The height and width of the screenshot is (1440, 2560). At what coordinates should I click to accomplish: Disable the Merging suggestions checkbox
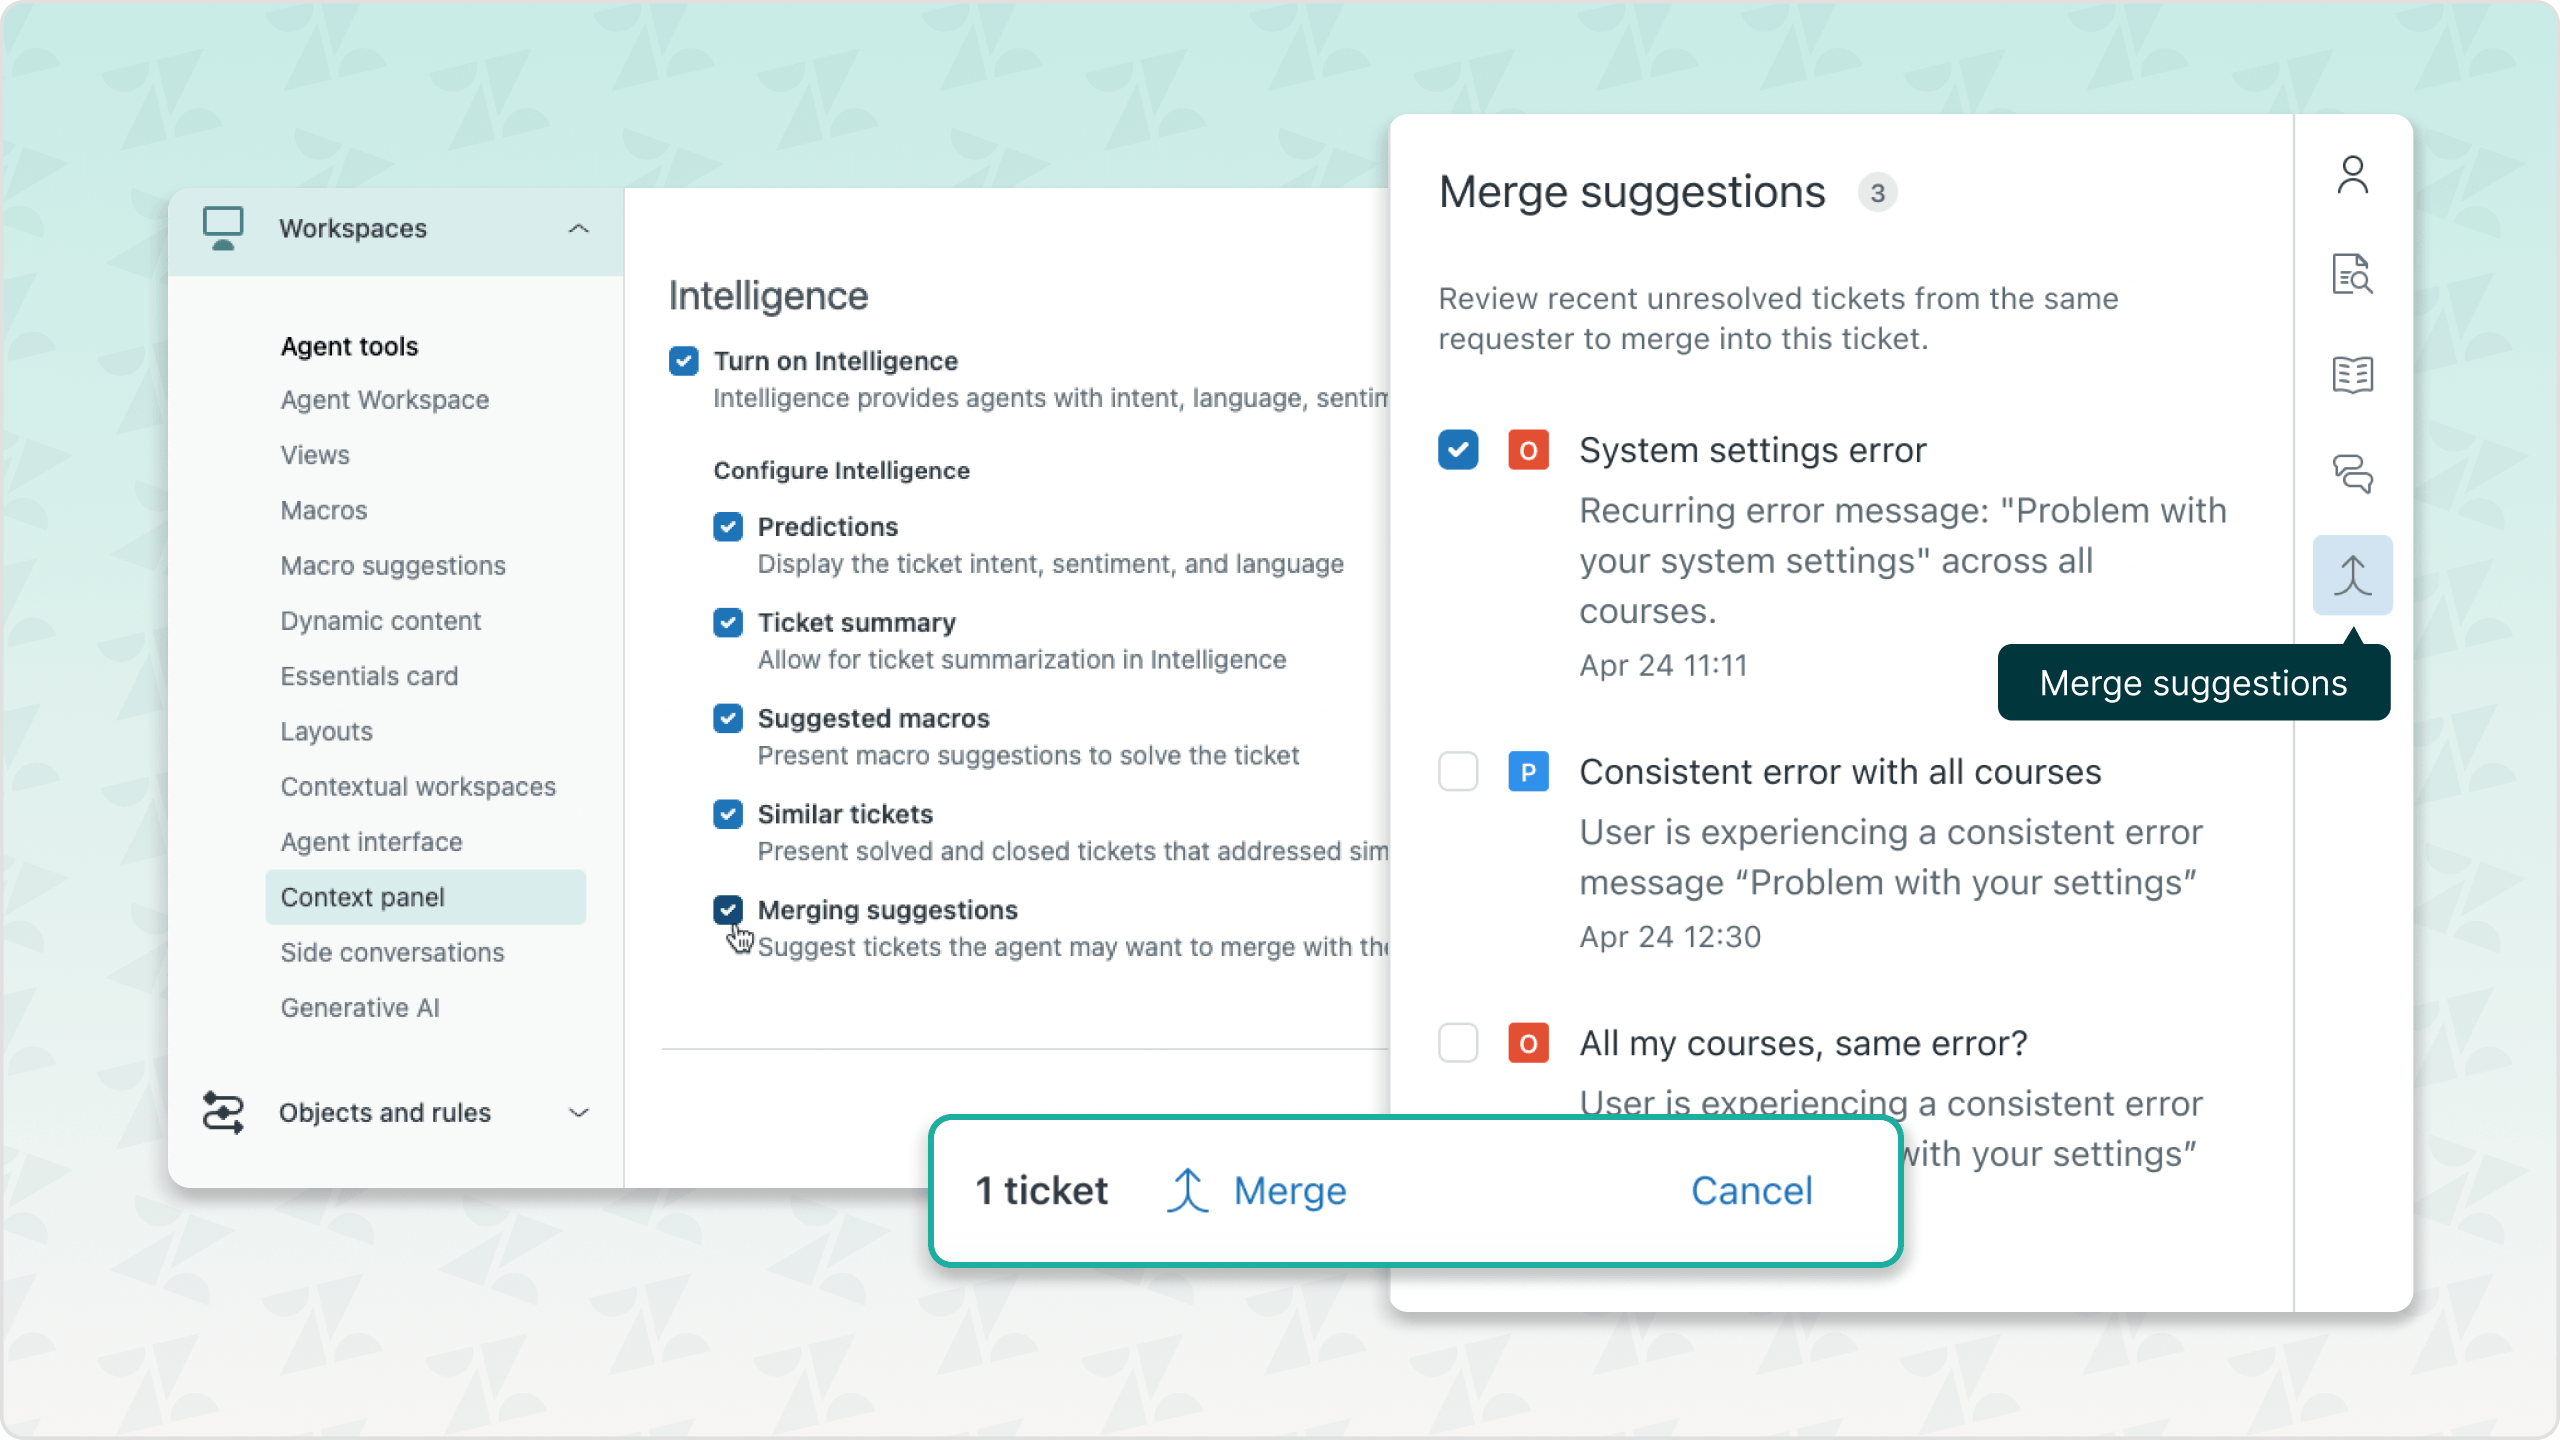728,909
